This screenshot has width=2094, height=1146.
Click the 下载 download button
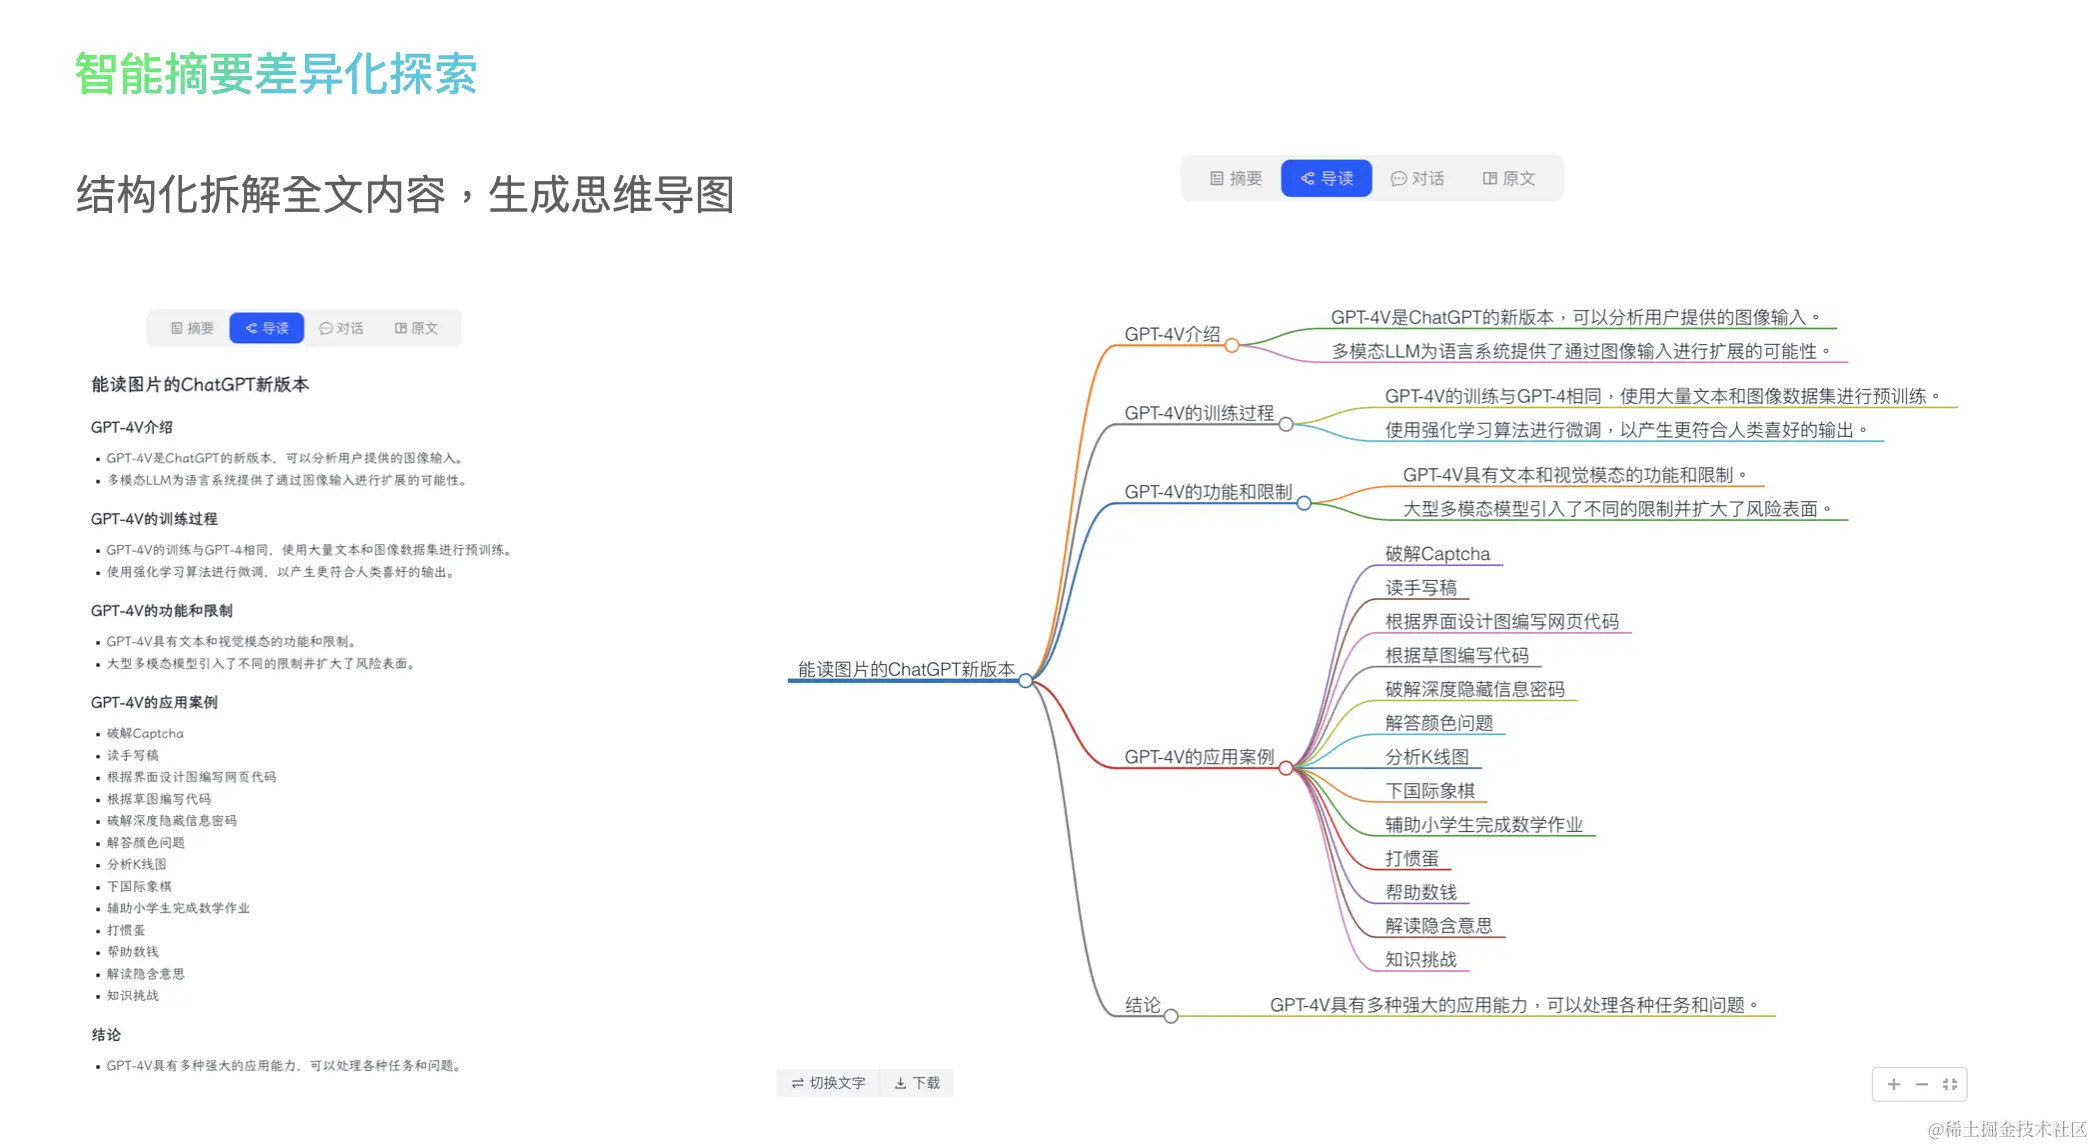coord(917,1083)
